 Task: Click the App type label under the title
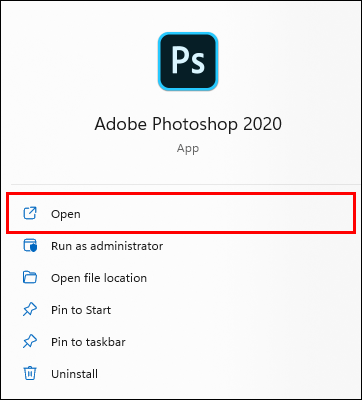coord(188,149)
